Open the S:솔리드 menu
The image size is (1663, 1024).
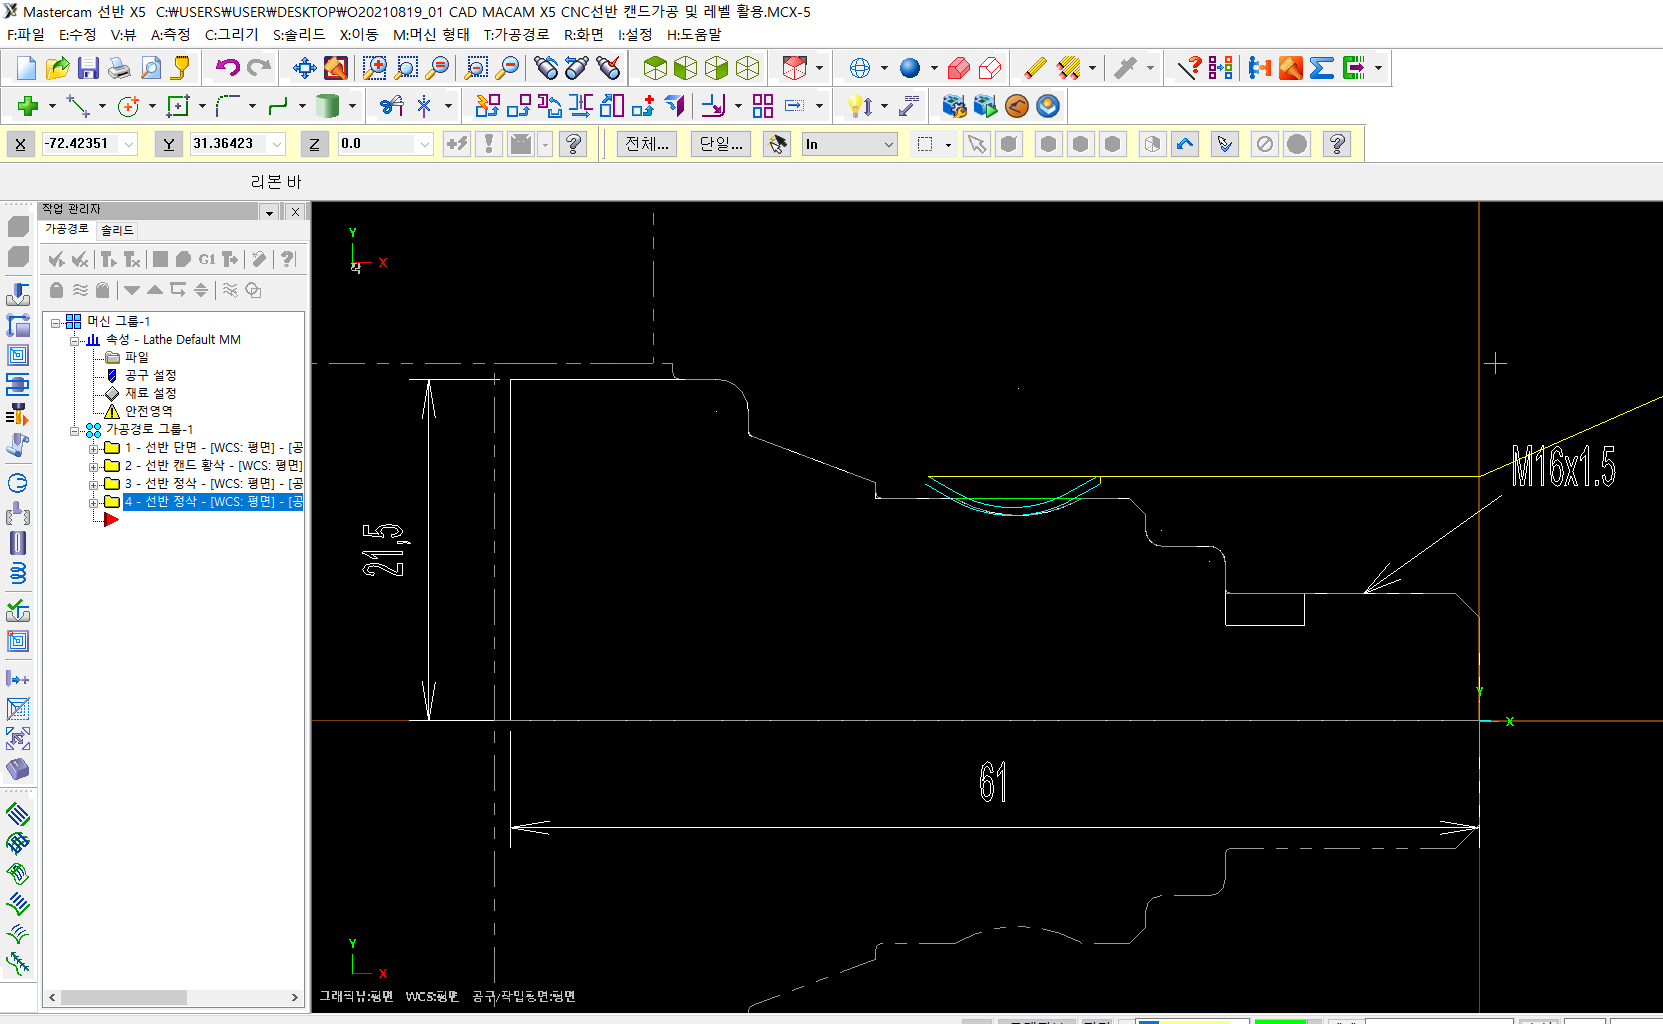(x=299, y=34)
